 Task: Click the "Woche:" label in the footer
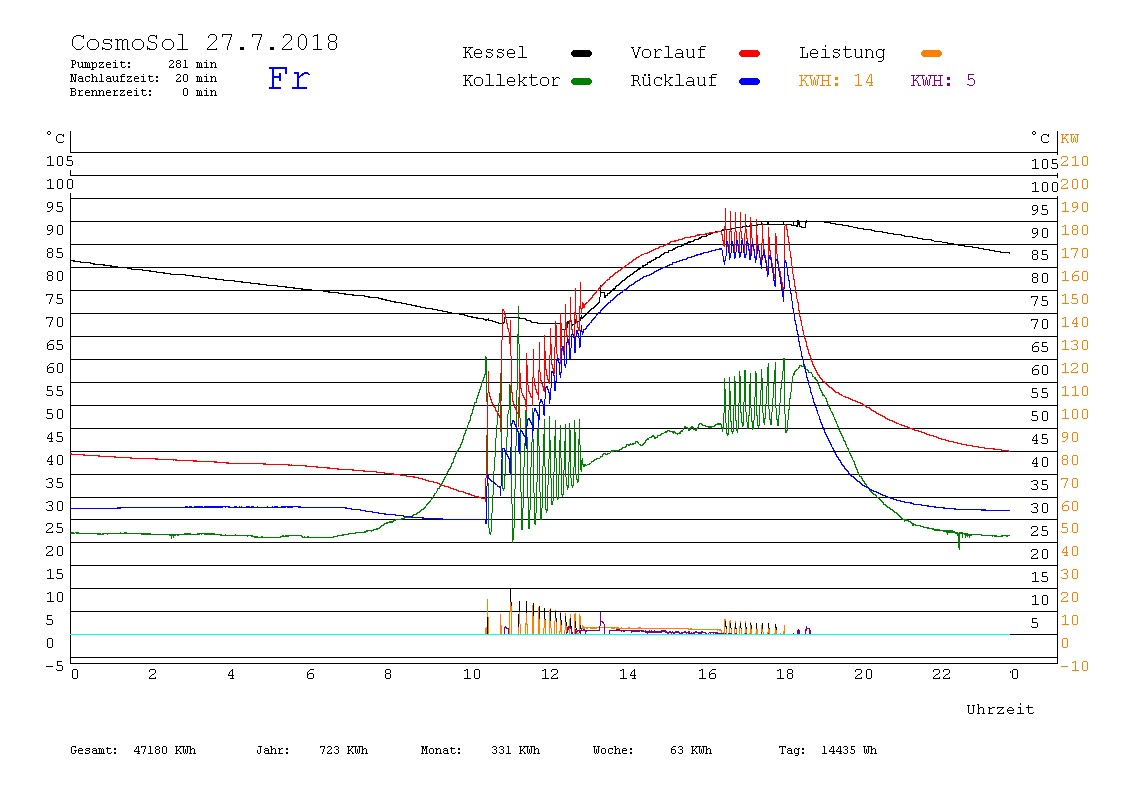click(x=613, y=750)
